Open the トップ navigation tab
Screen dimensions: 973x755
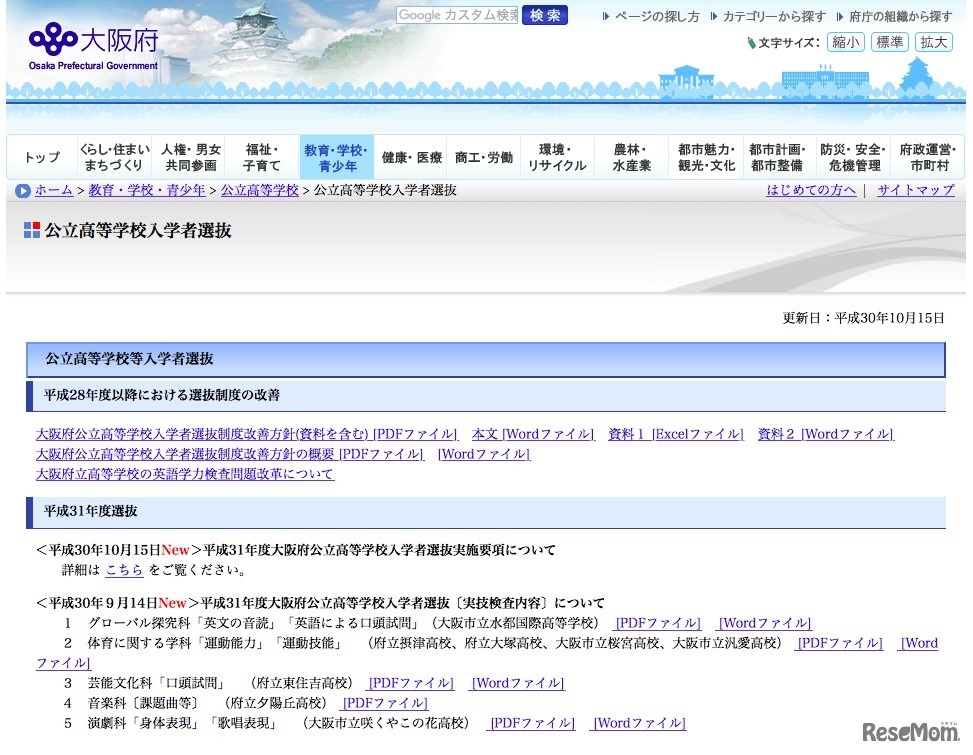click(42, 158)
